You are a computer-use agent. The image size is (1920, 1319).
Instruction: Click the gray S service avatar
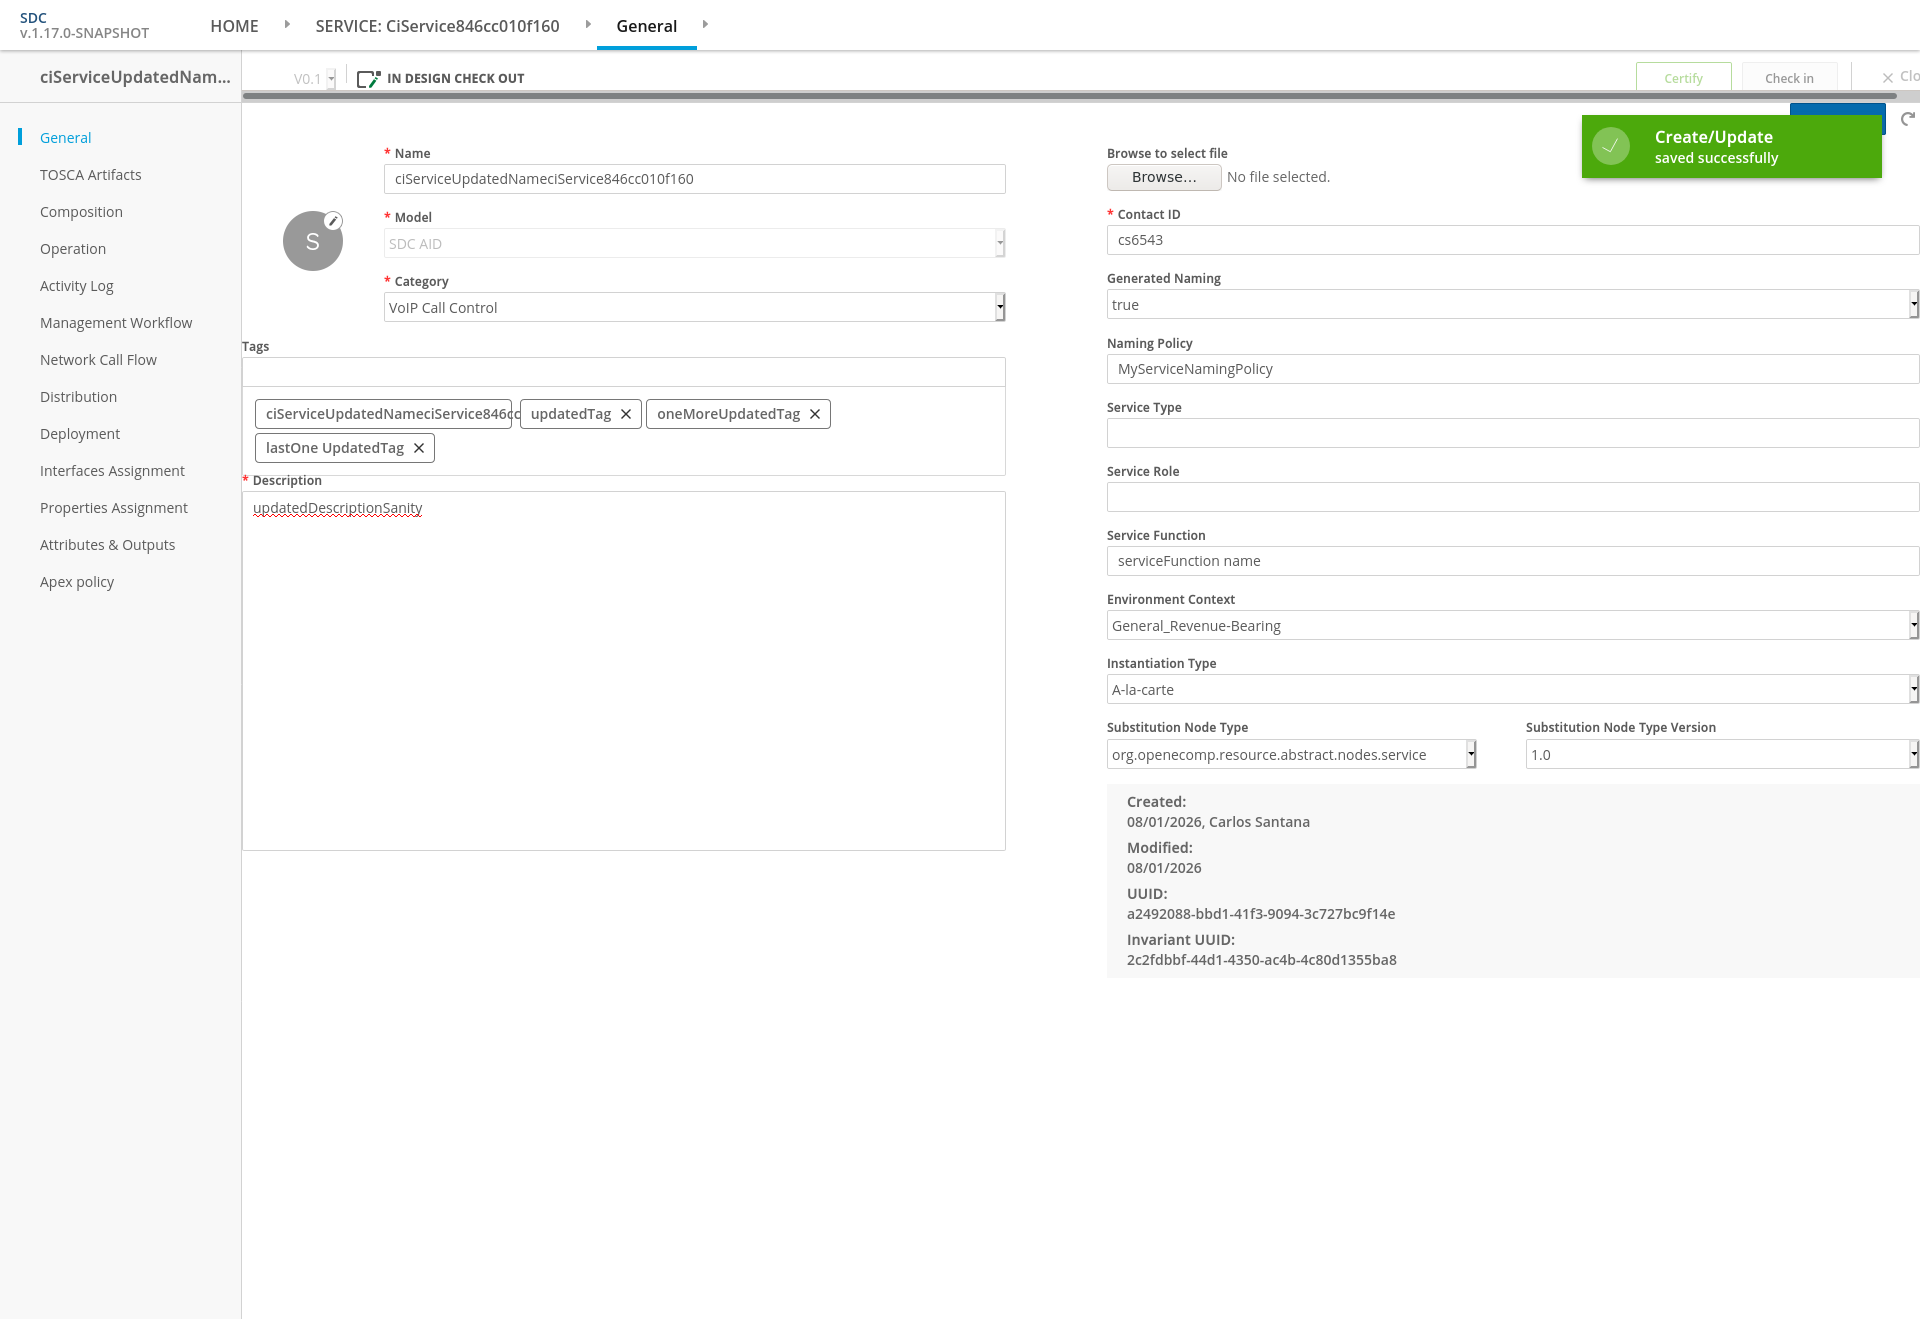312,241
